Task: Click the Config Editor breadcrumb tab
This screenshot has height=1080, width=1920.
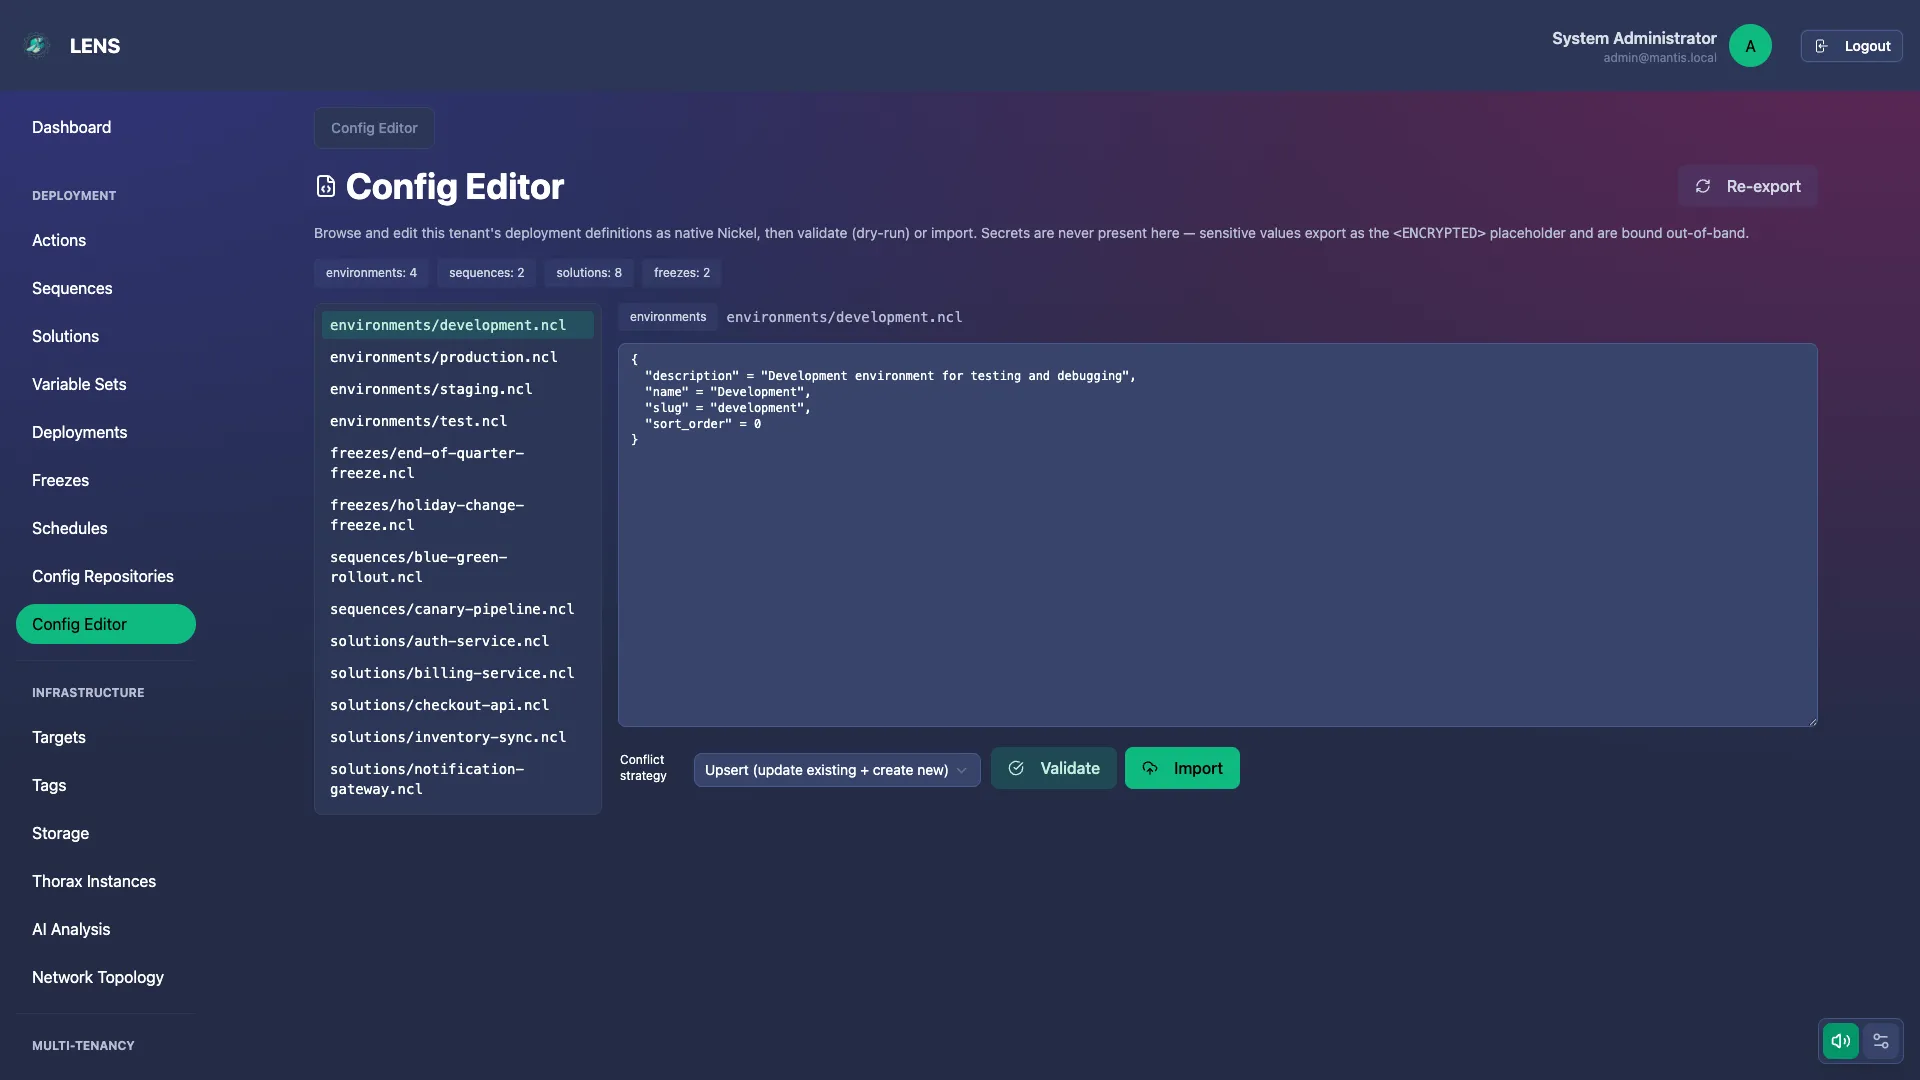Action: (x=374, y=128)
